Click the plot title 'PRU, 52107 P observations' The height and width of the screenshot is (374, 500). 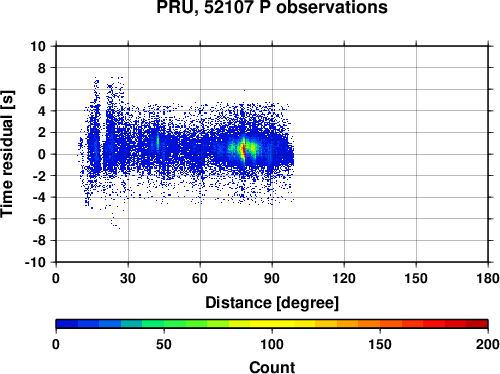272,7
